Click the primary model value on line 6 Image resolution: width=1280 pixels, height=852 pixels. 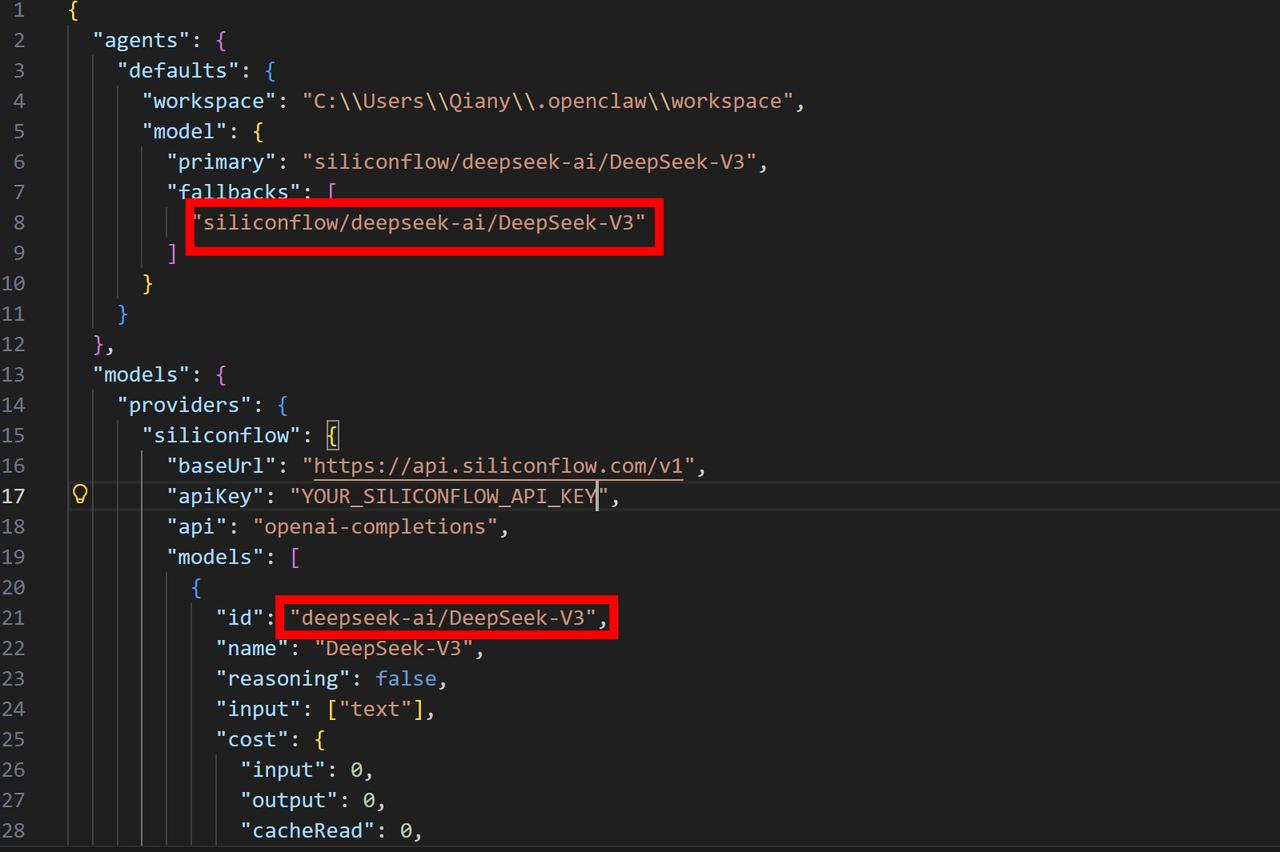point(529,161)
